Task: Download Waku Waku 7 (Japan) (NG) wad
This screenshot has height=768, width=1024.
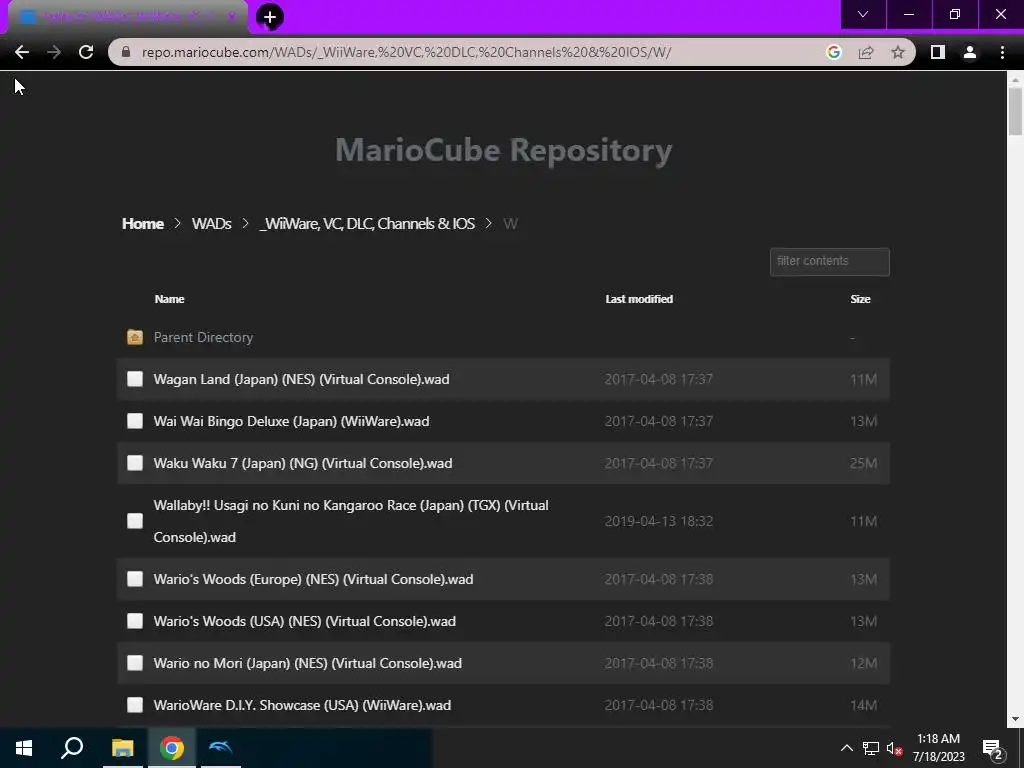Action: point(302,463)
